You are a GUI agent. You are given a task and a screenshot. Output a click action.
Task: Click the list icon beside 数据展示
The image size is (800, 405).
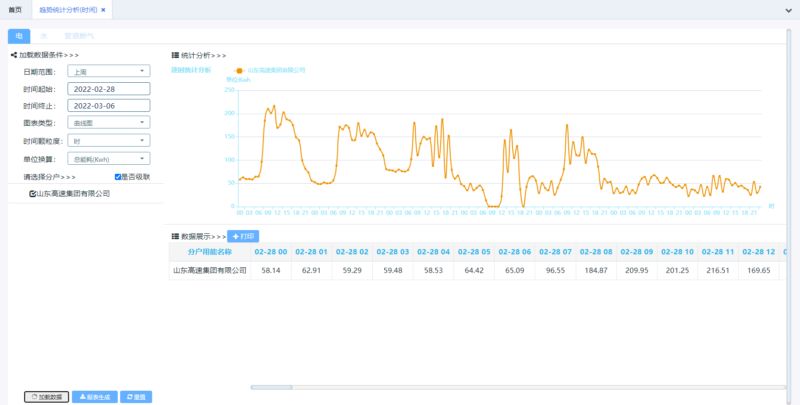click(176, 236)
